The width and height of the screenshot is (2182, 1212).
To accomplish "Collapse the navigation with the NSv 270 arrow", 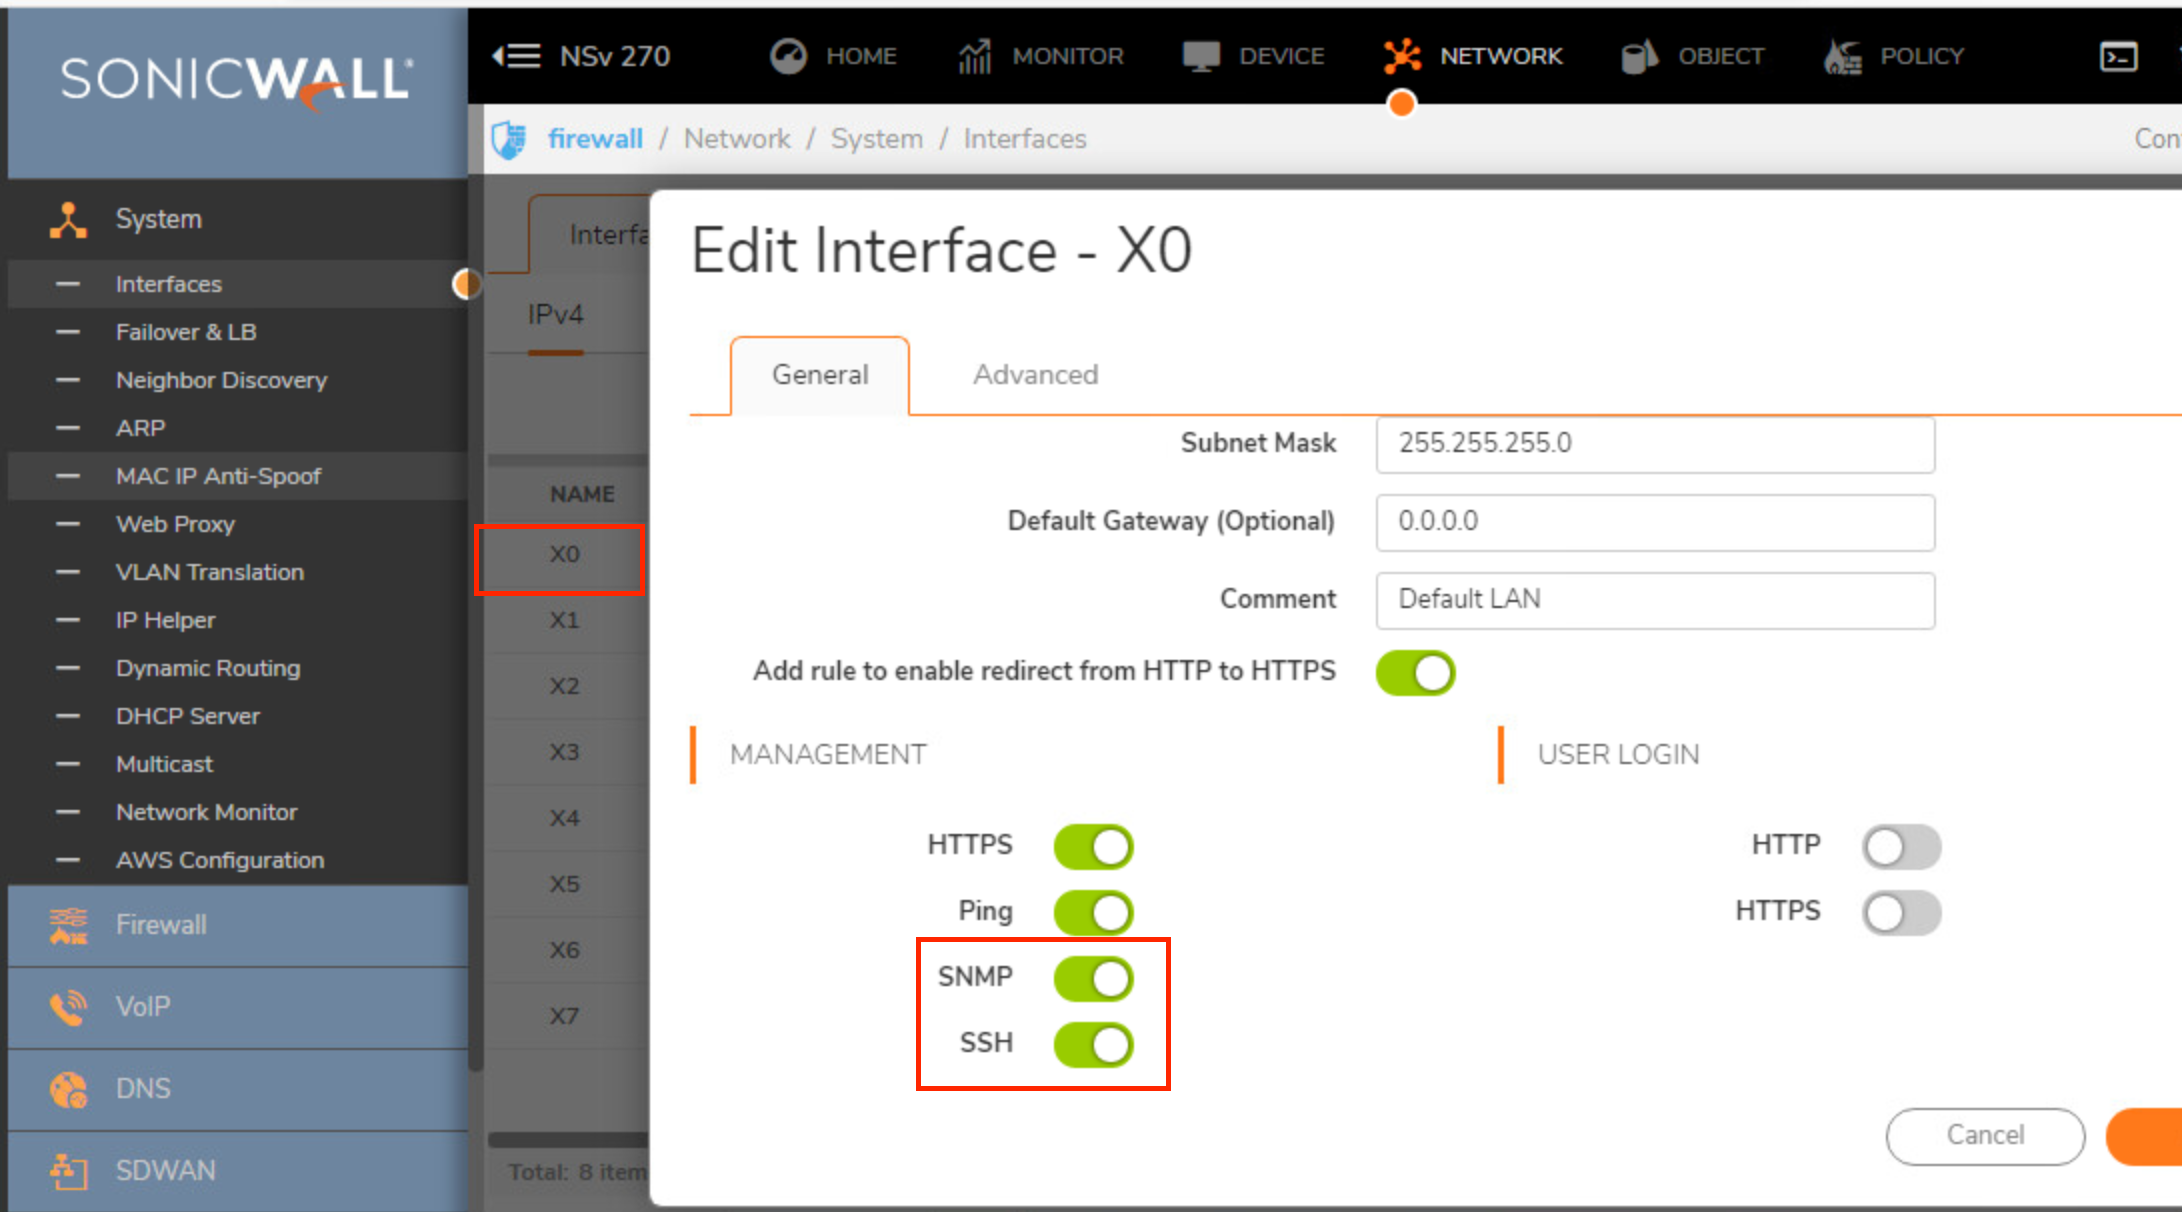I will [516, 56].
